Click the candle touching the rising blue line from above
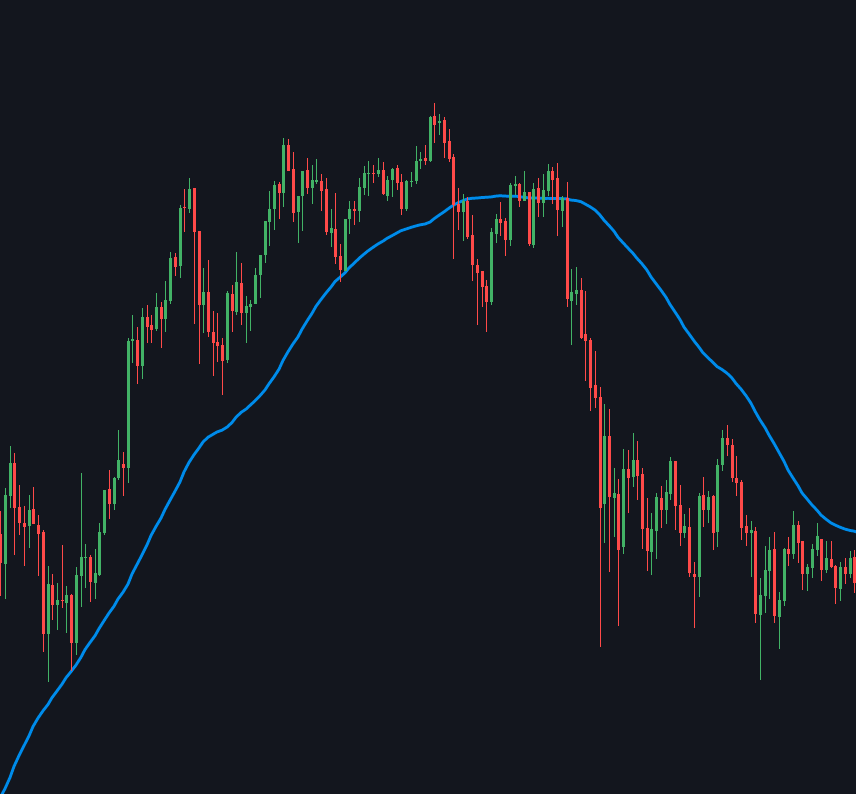The image size is (856, 794). pyautogui.click(x=340, y=262)
